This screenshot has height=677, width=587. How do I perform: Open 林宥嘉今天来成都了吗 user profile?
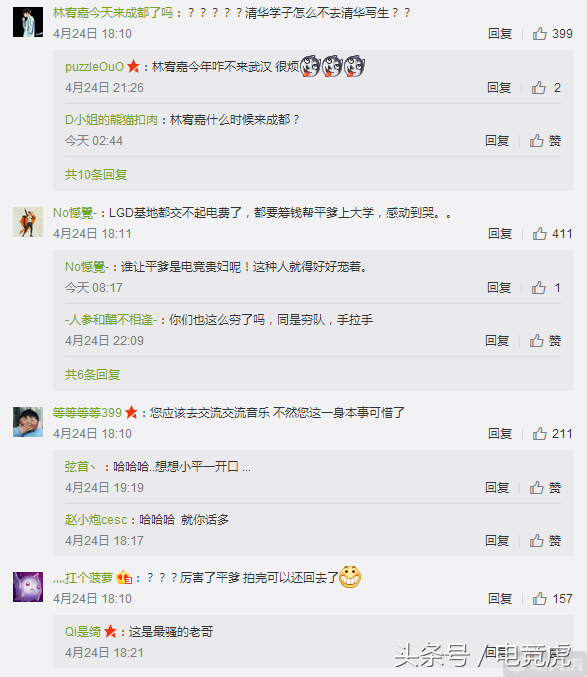point(113,13)
